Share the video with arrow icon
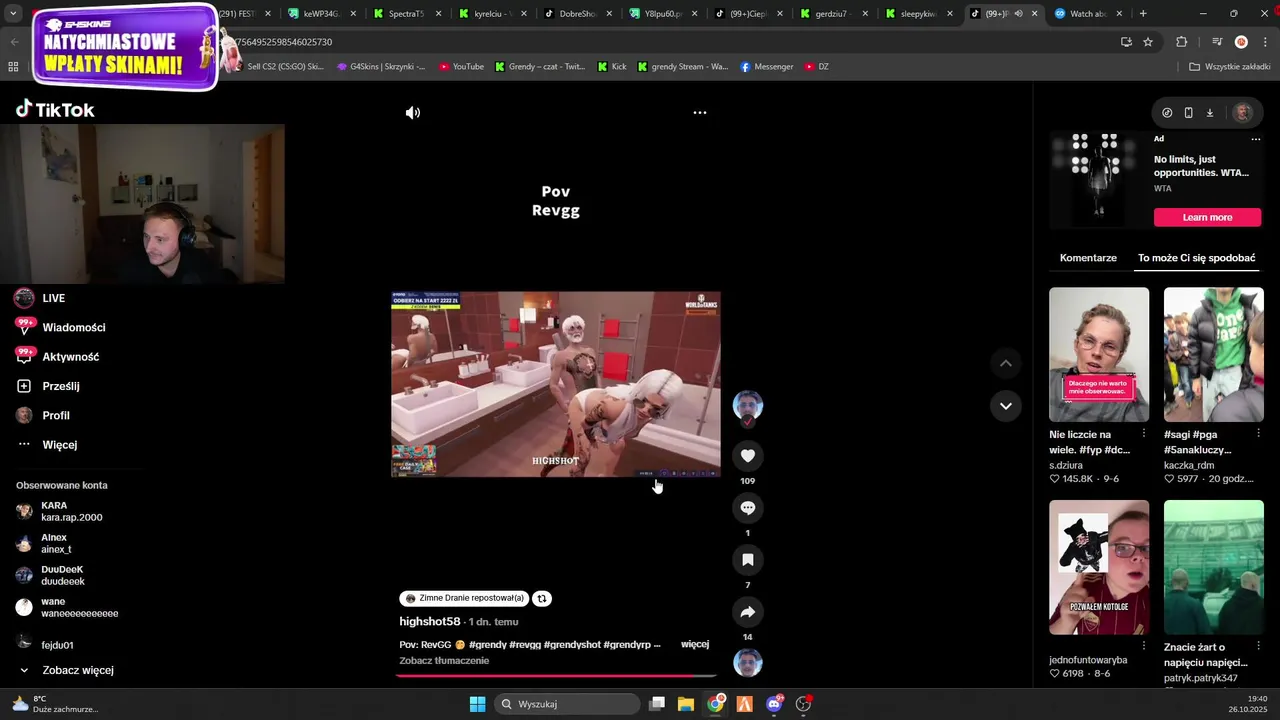The height and width of the screenshot is (720, 1280). coord(747,612)
